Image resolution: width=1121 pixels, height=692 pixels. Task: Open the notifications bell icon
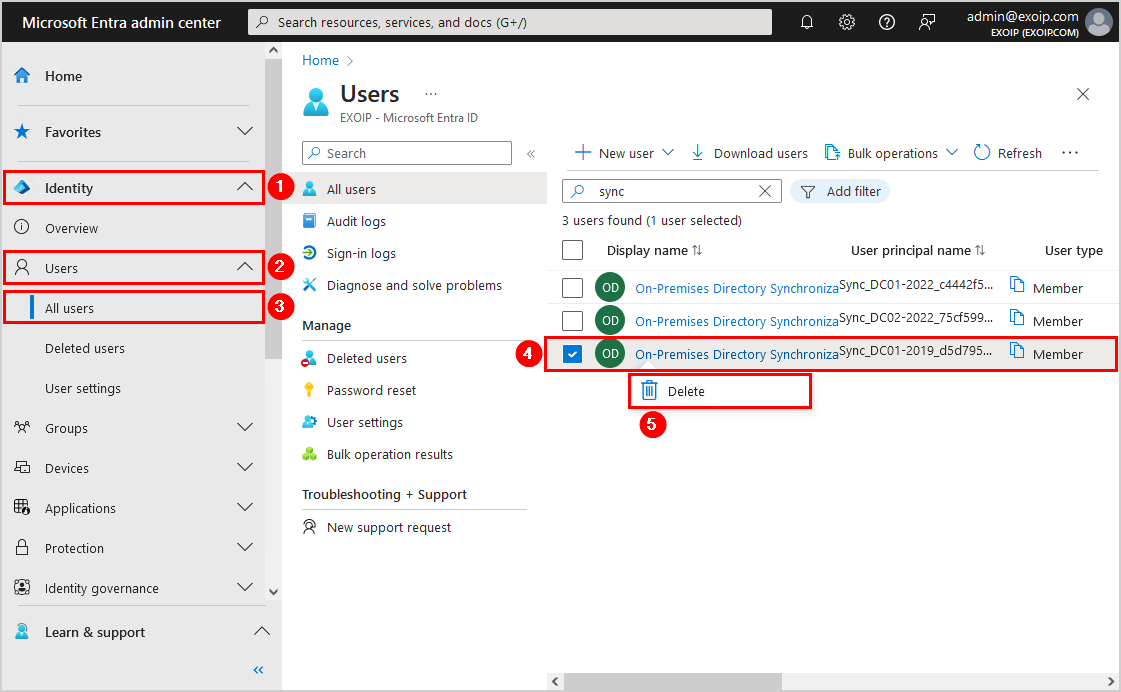(806, 22)
